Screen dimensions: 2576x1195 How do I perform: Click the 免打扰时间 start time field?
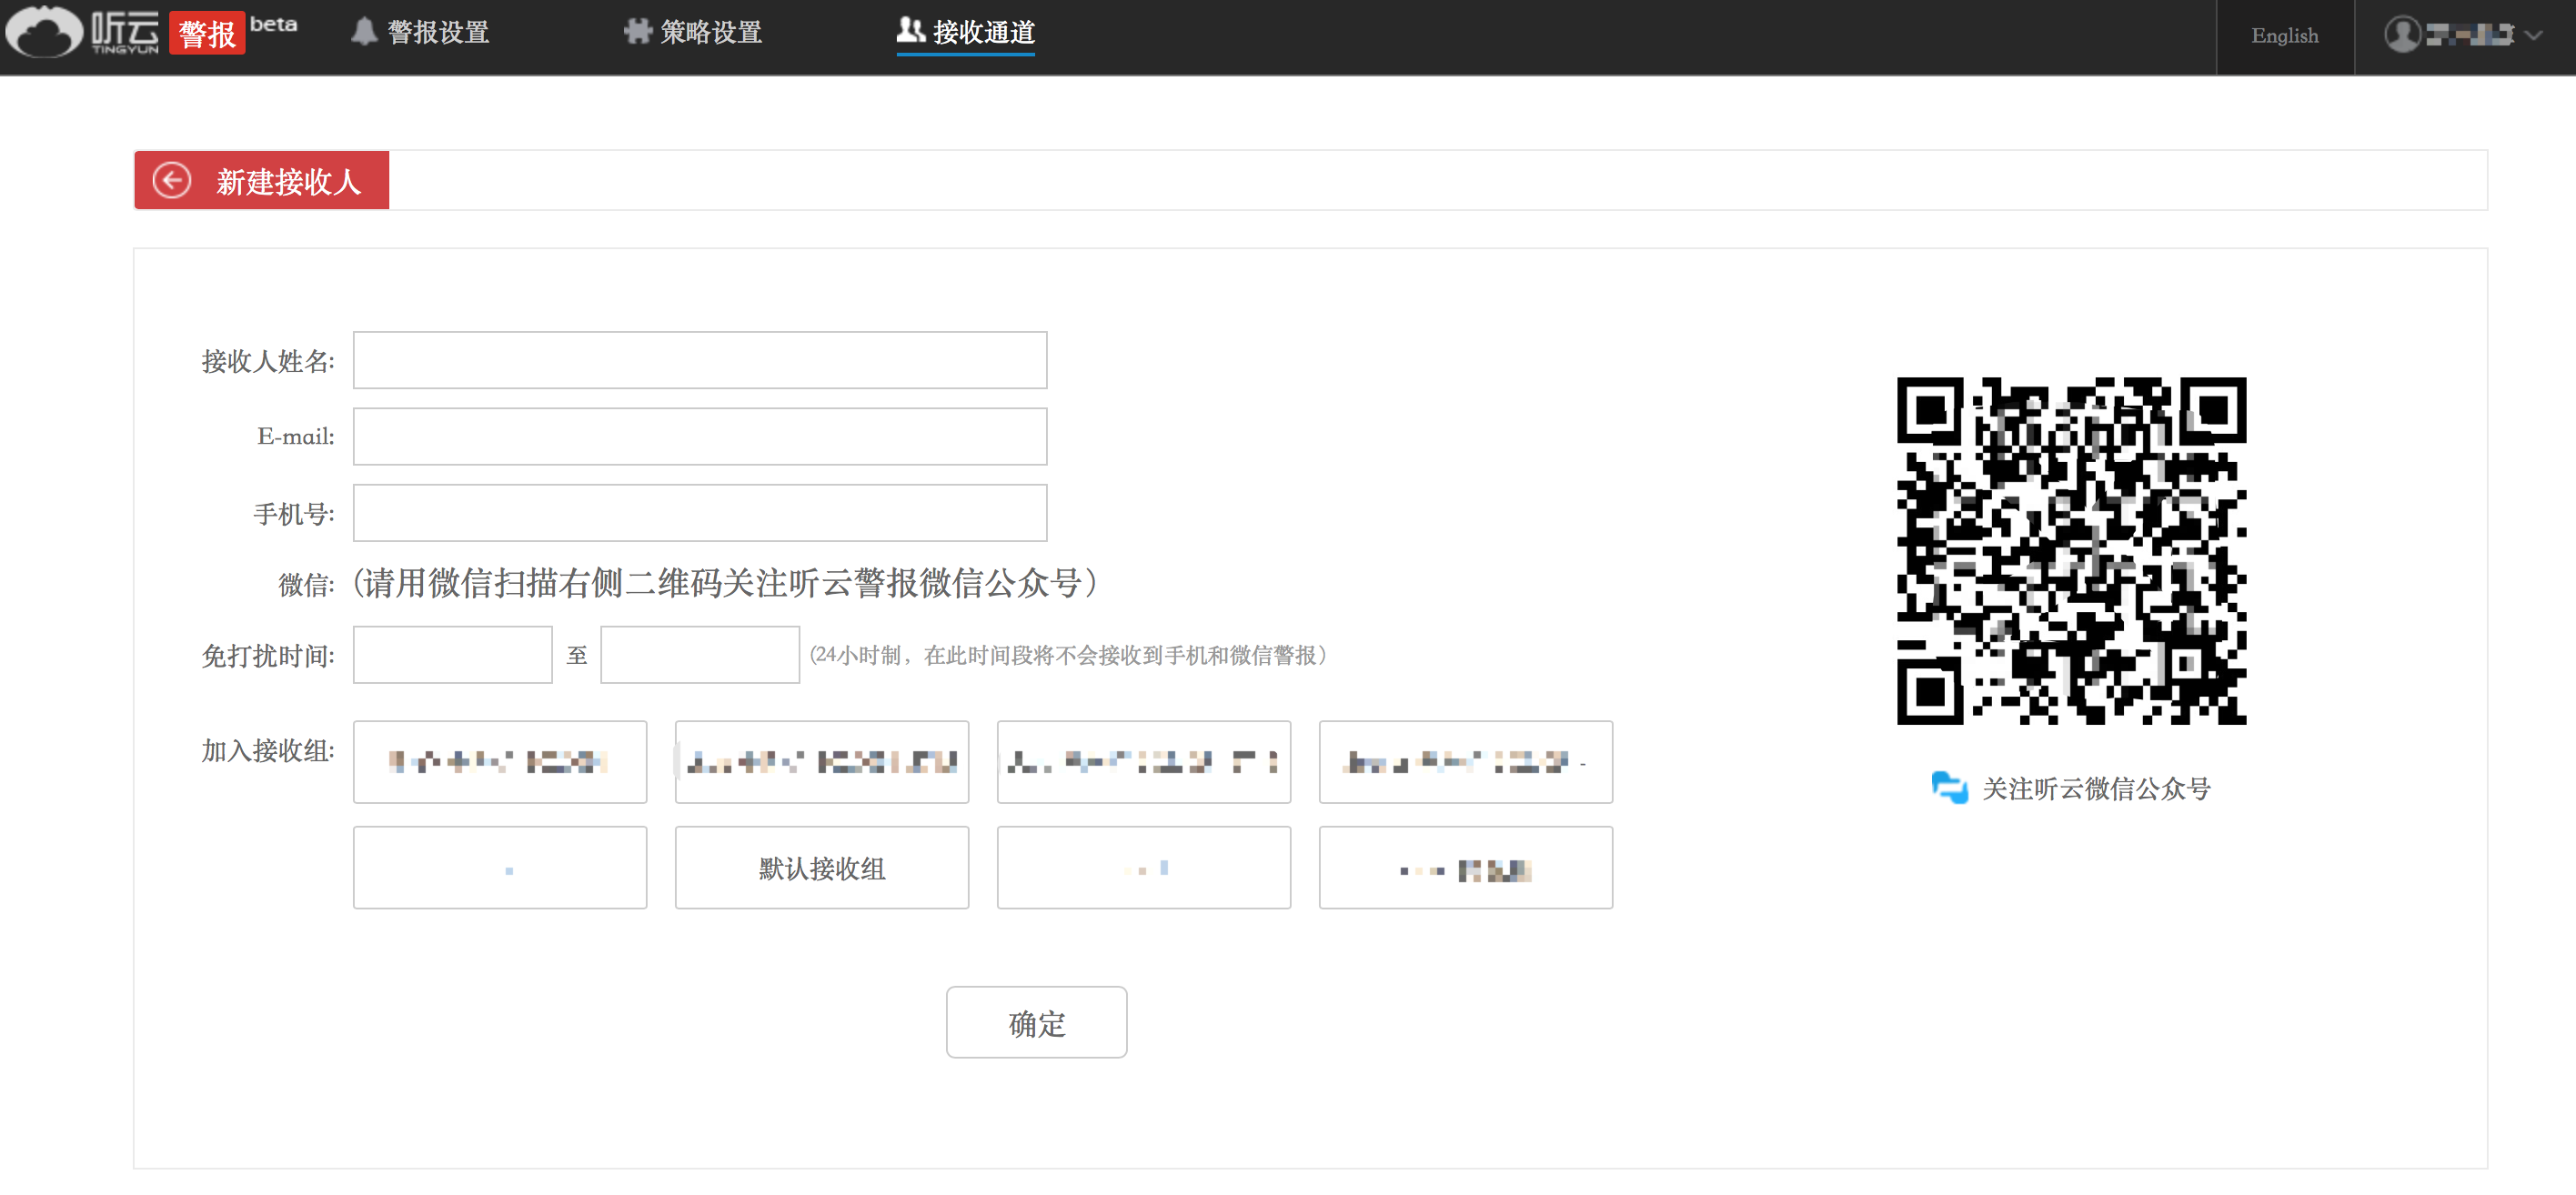click(452, 655)
